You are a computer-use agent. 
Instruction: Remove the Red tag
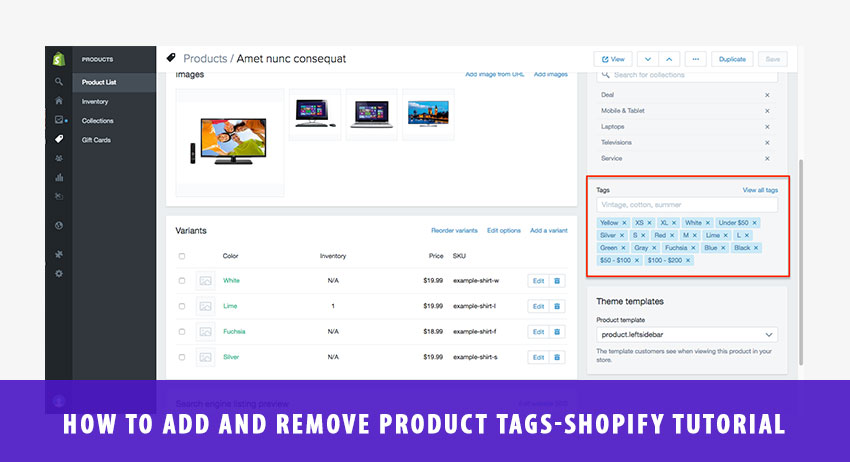[672, 235]
